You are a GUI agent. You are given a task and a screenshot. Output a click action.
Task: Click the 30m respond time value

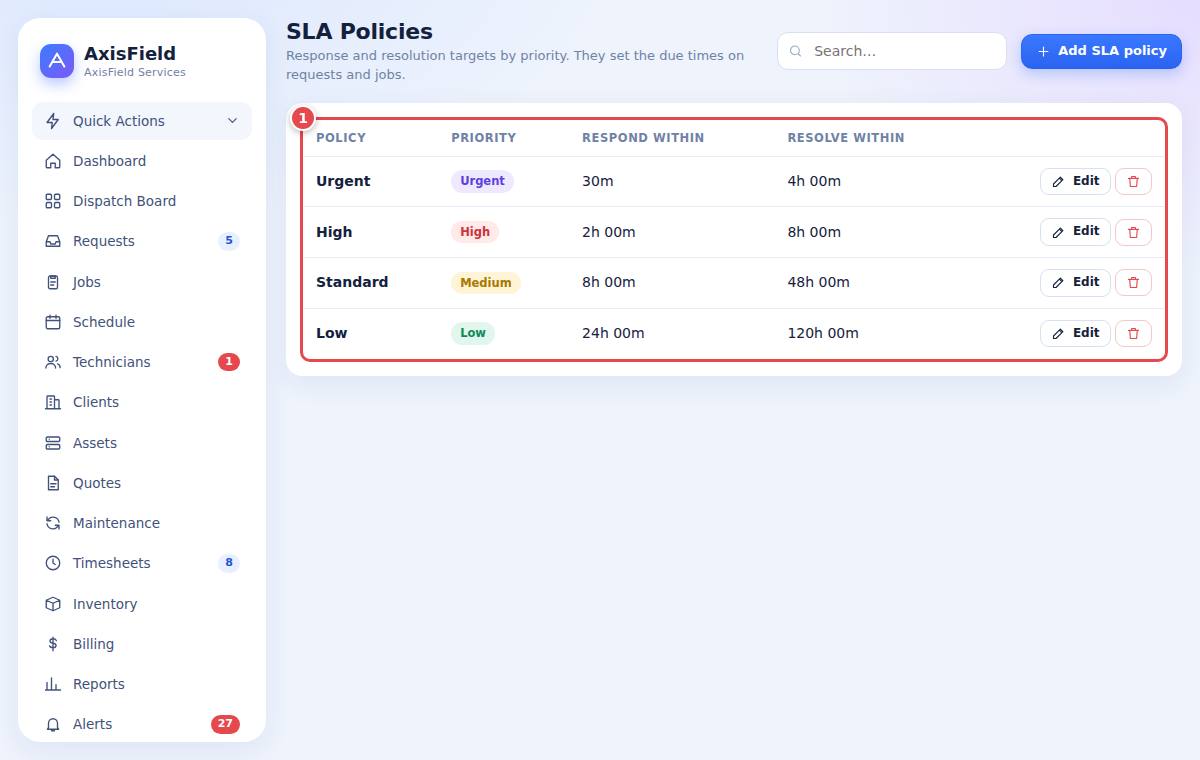[x=598, y=181]
